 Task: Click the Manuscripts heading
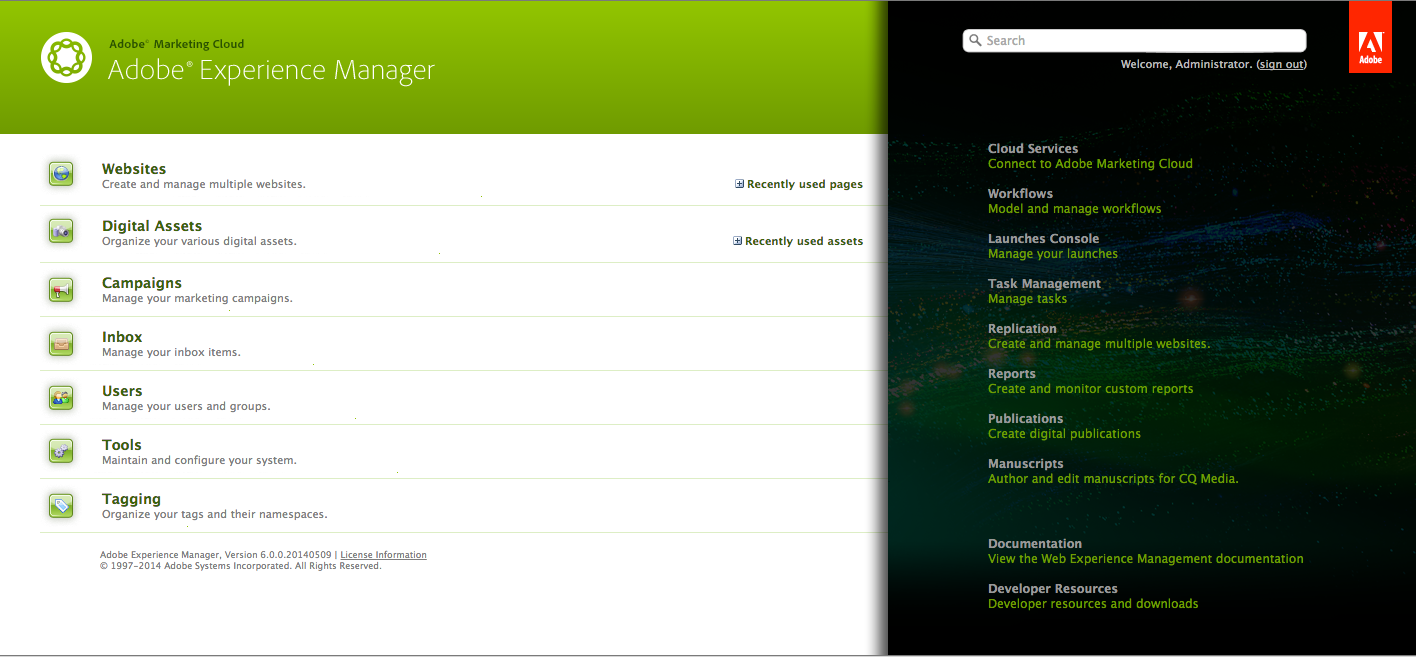coord(1025,464)
